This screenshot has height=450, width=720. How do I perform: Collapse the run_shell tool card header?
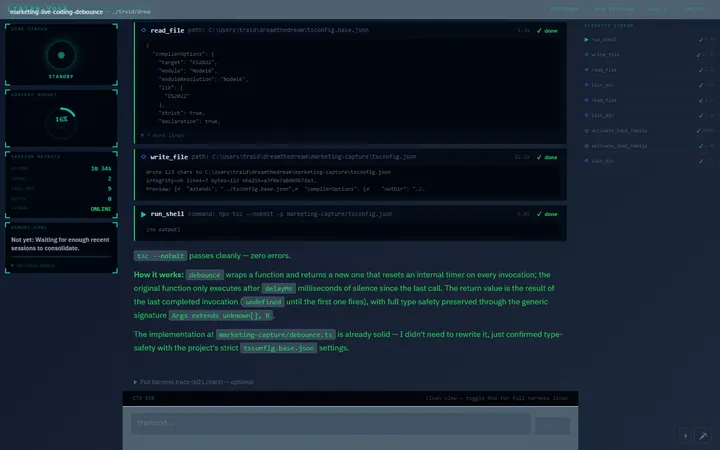[x=350, y=214]
